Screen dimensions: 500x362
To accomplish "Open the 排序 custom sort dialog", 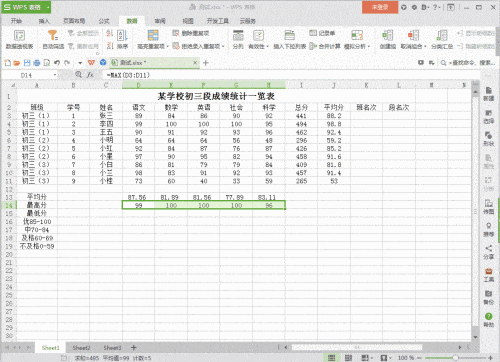I will 122,39.
